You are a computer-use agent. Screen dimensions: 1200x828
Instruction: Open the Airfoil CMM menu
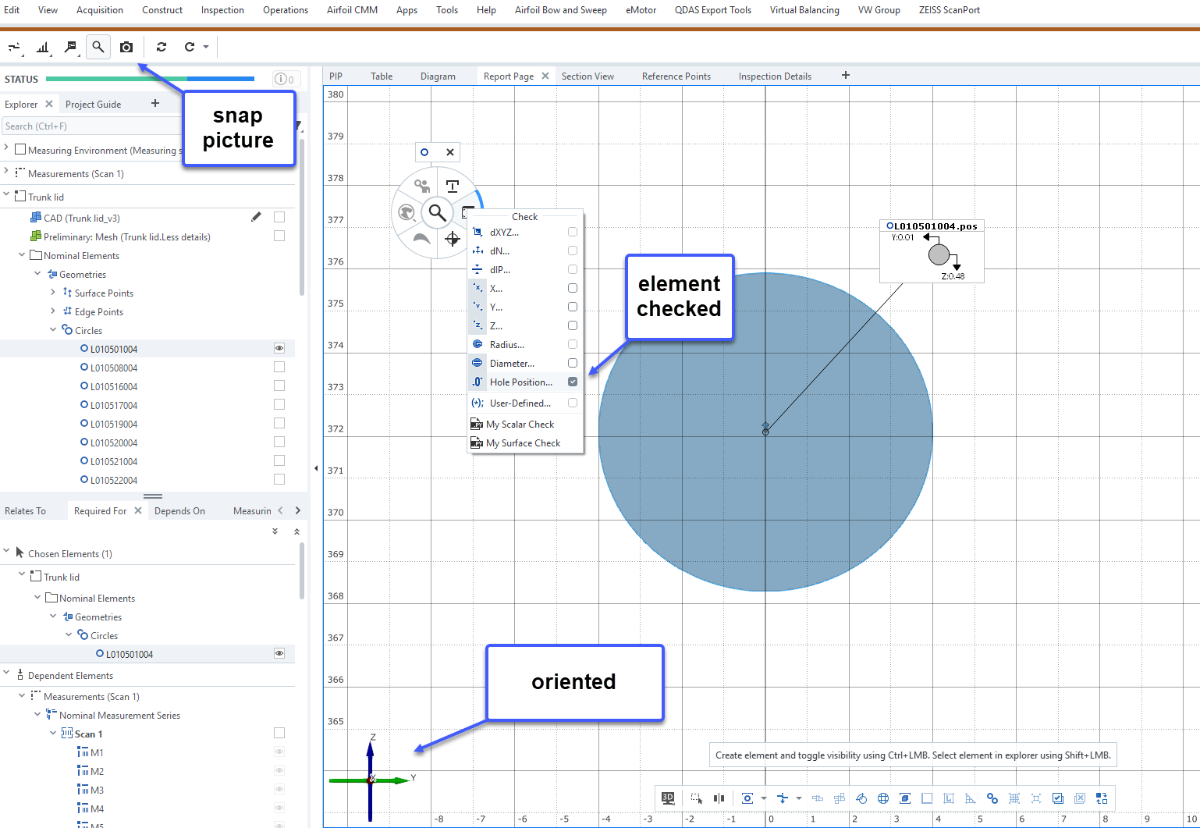click(x=354, y=10)
